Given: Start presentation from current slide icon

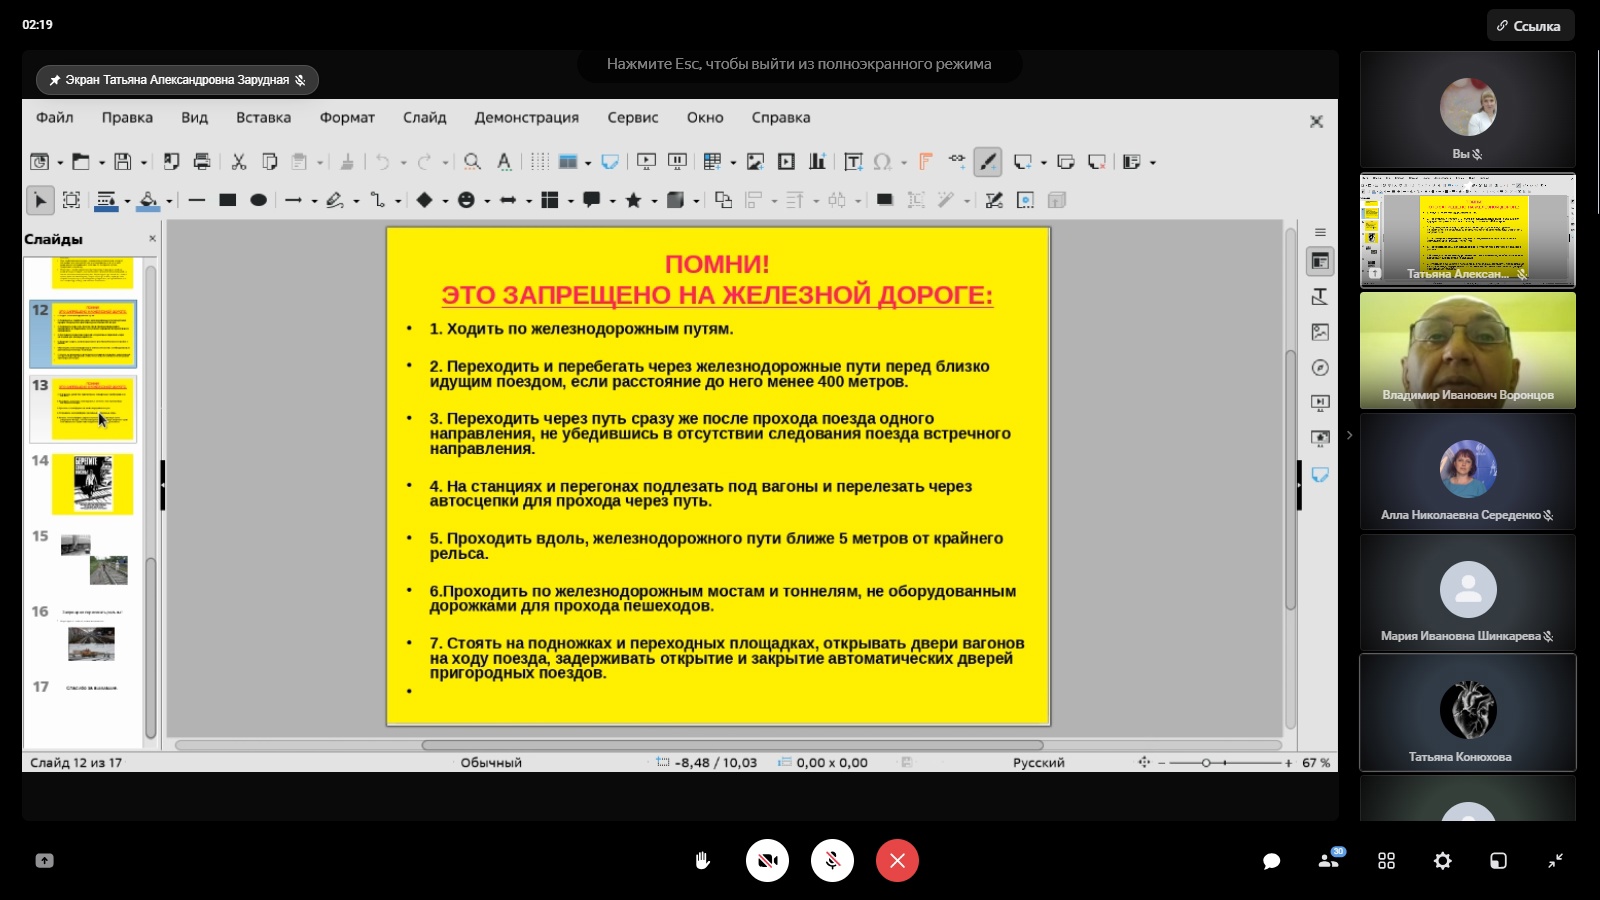Looking at the screenshot, I should (x=677, y=161).
